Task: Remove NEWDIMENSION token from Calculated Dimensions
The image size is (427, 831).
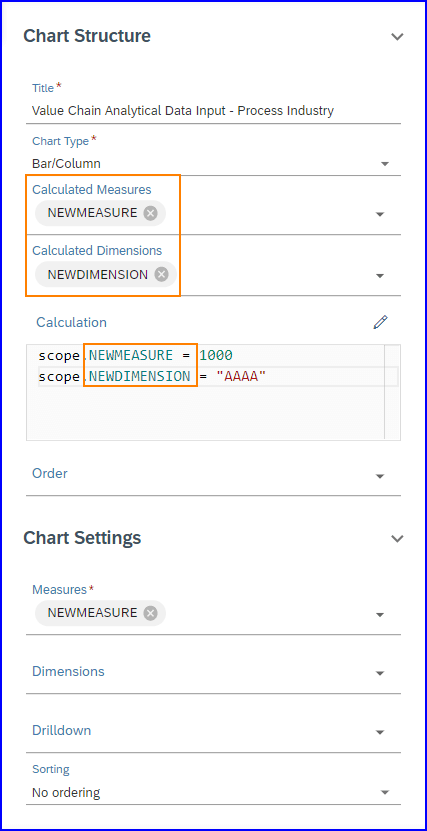Action: (162, 275)
